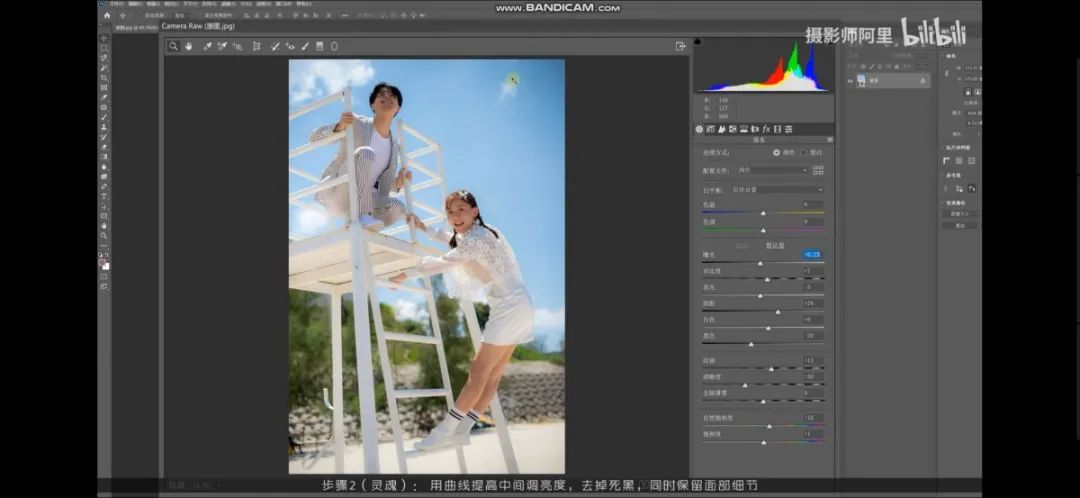Choose the Adjustment Brush tool
Image resolution: width=1080 pixels, height=498 pixels.
[305, 46]
